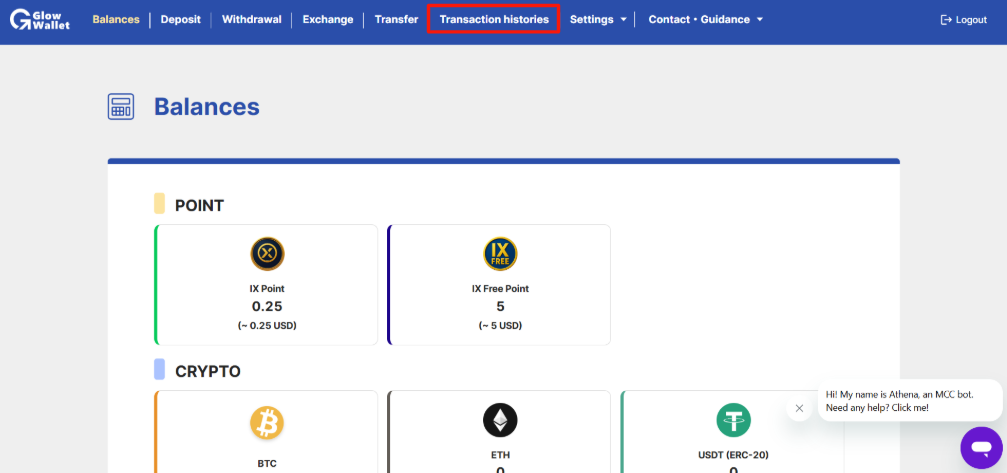
Task: Dismiss the Athena chat bubble
Action: (799, 408)
